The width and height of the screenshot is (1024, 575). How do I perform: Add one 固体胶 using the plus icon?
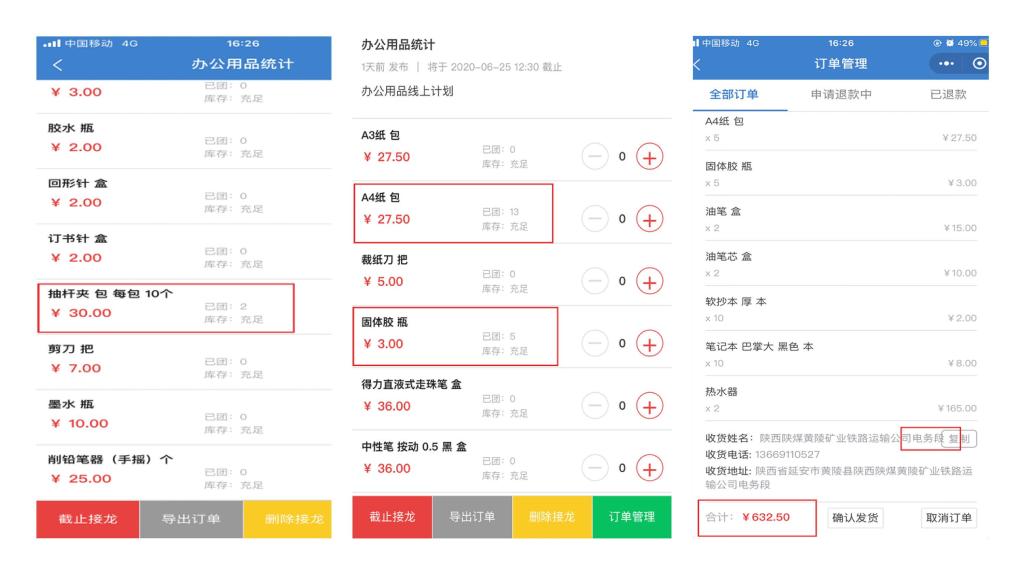click(650, 343)
